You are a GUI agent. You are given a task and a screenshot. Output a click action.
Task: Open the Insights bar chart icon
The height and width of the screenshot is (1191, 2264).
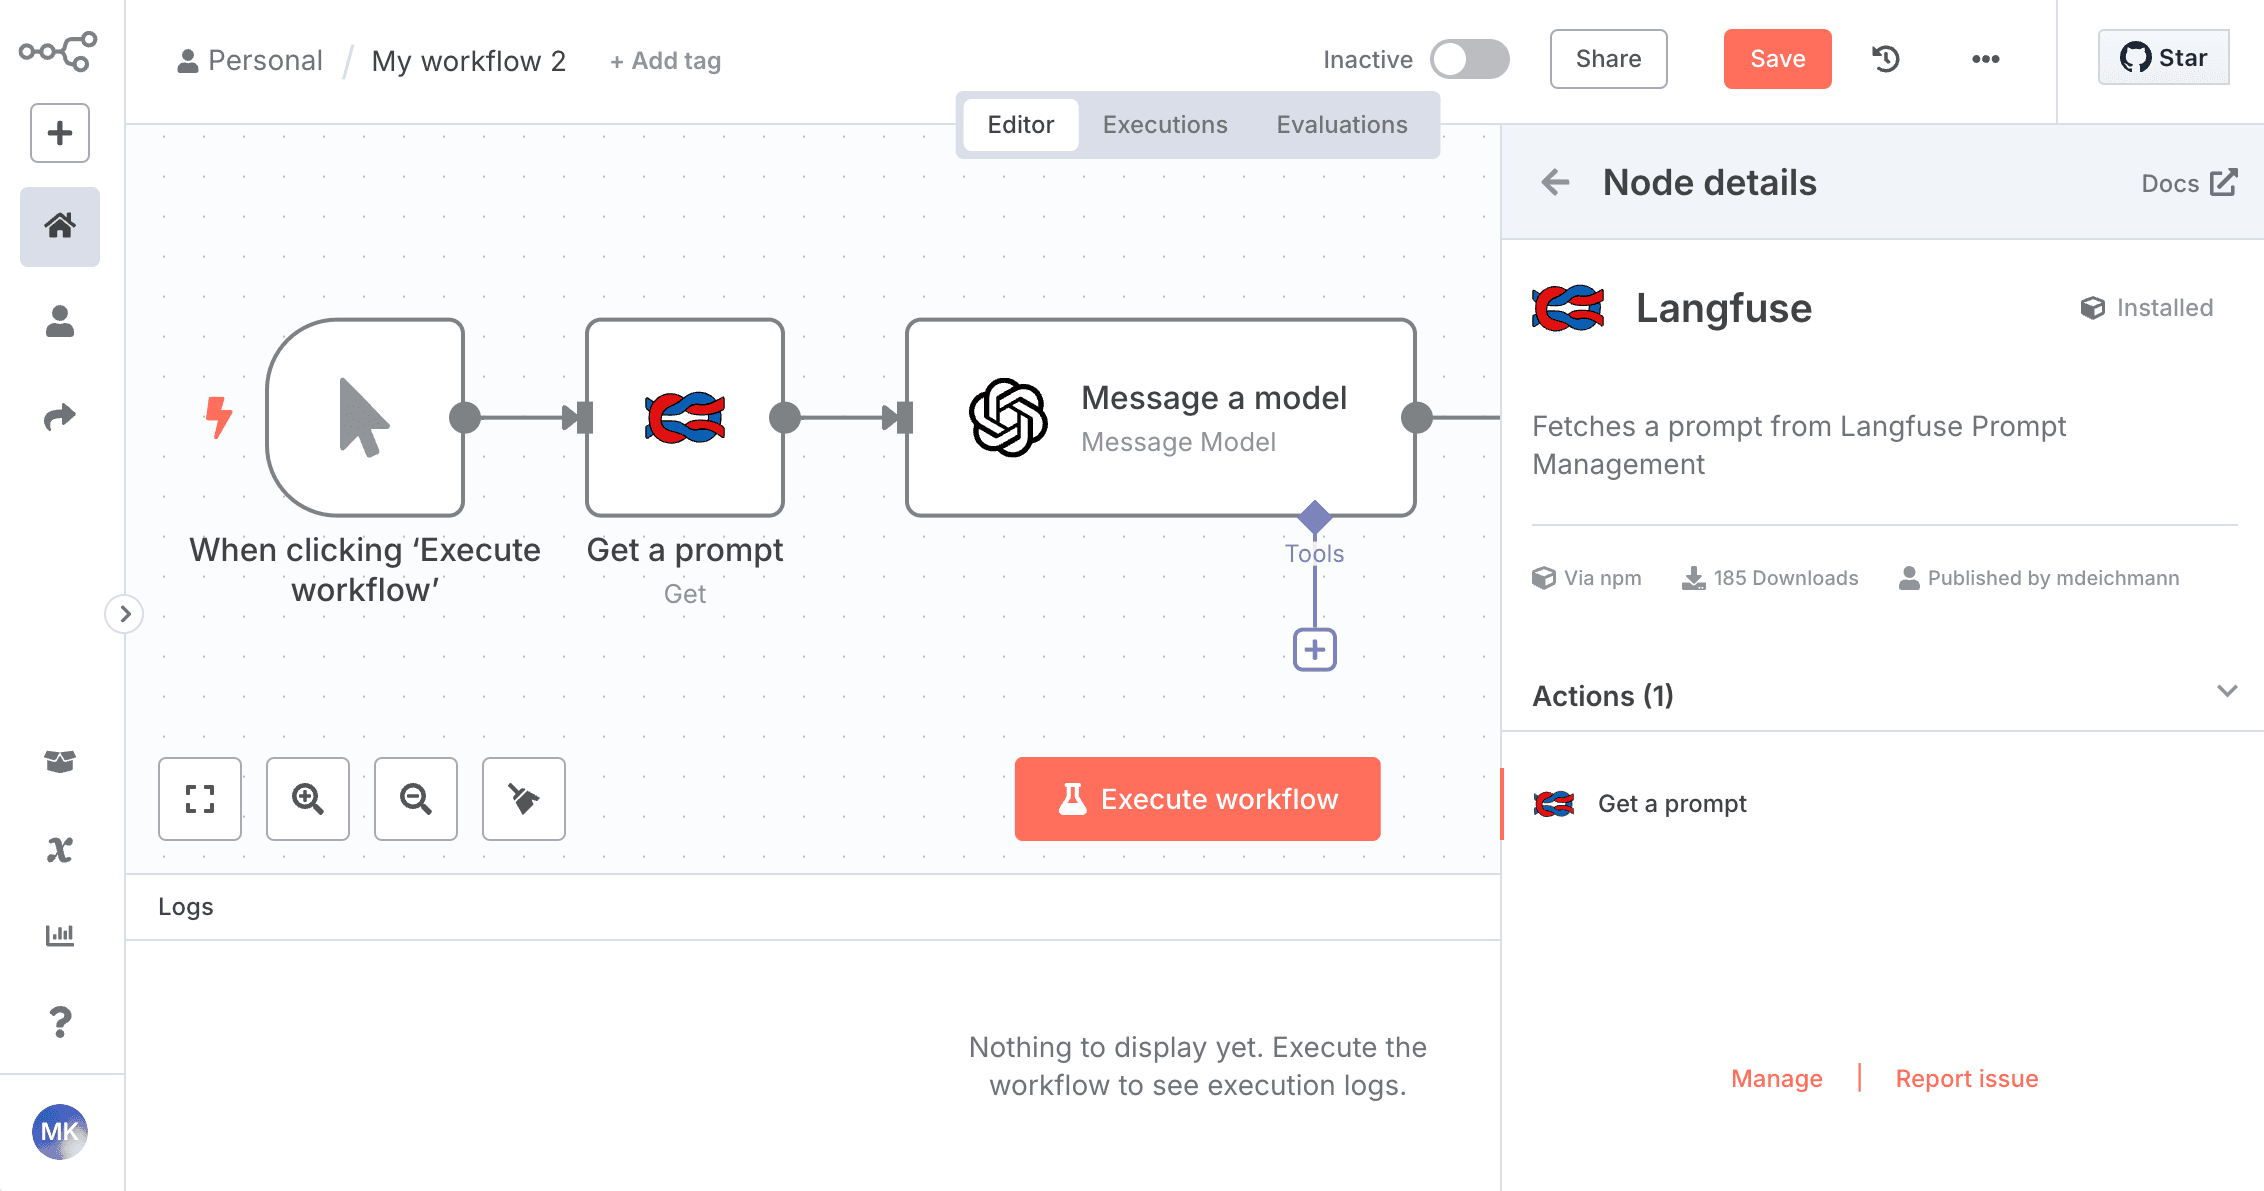point(60,934)
